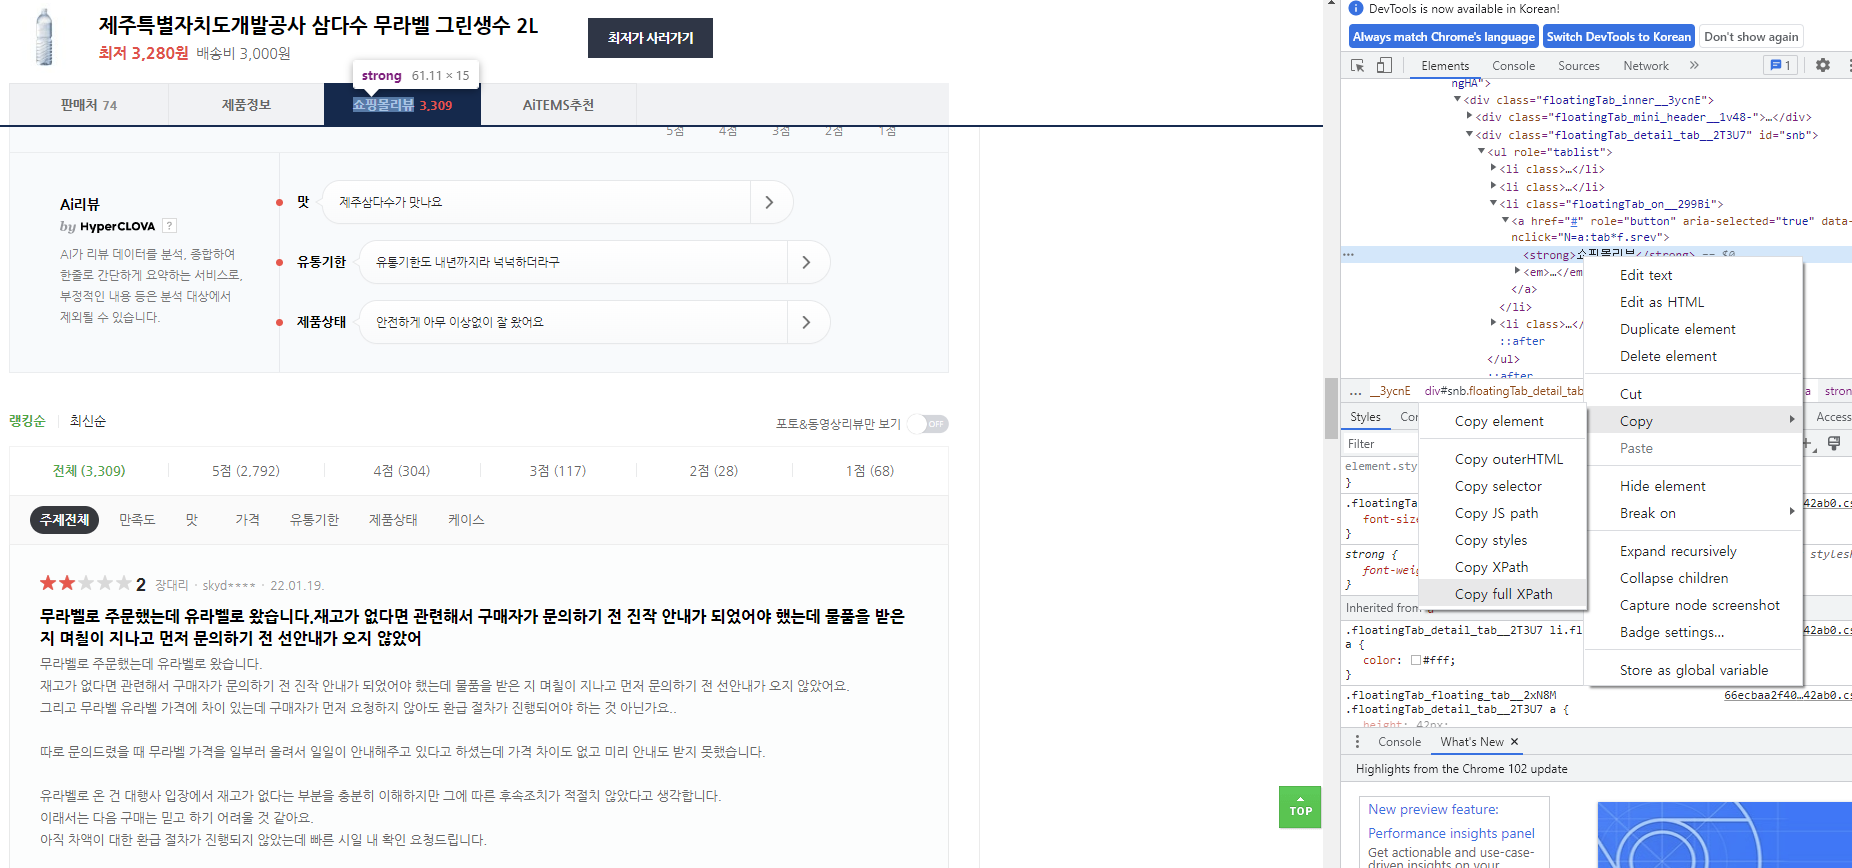Screen dimensions: 1852x868
Task: Select Edit as HTML
Action: click(x=1693, y=302)
